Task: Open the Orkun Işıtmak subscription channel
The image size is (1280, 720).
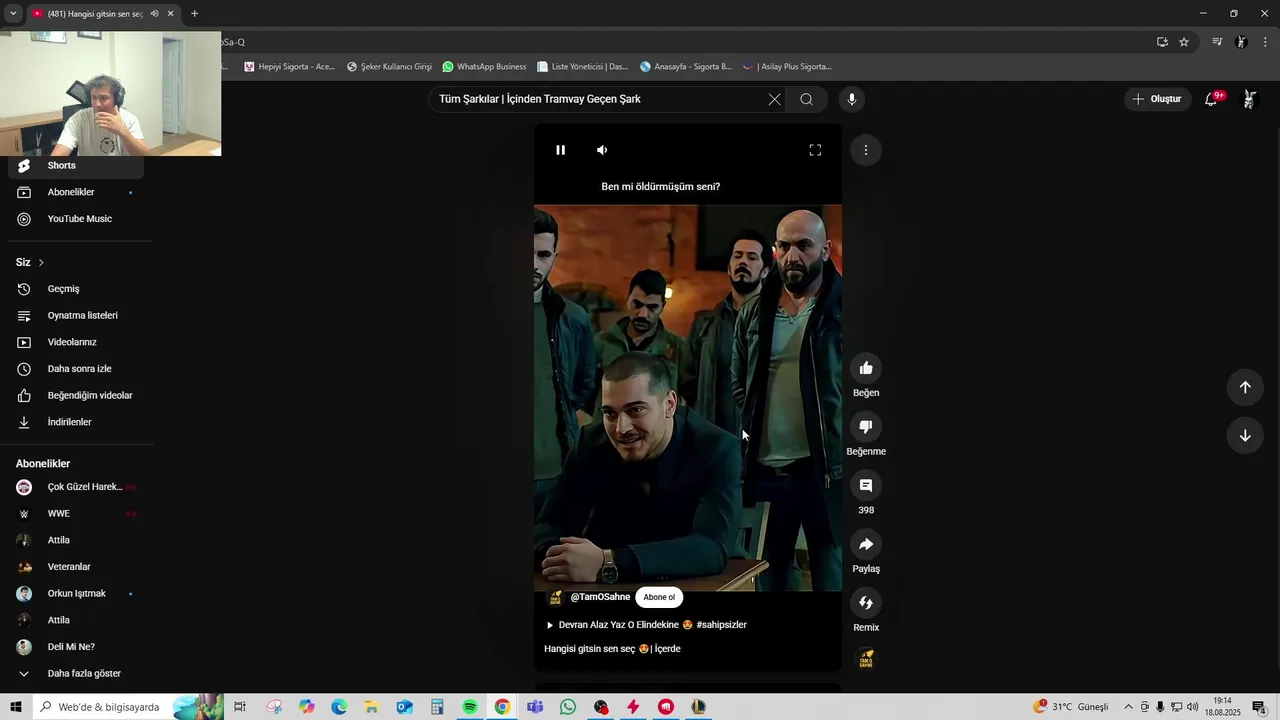Action: point(76,593)
